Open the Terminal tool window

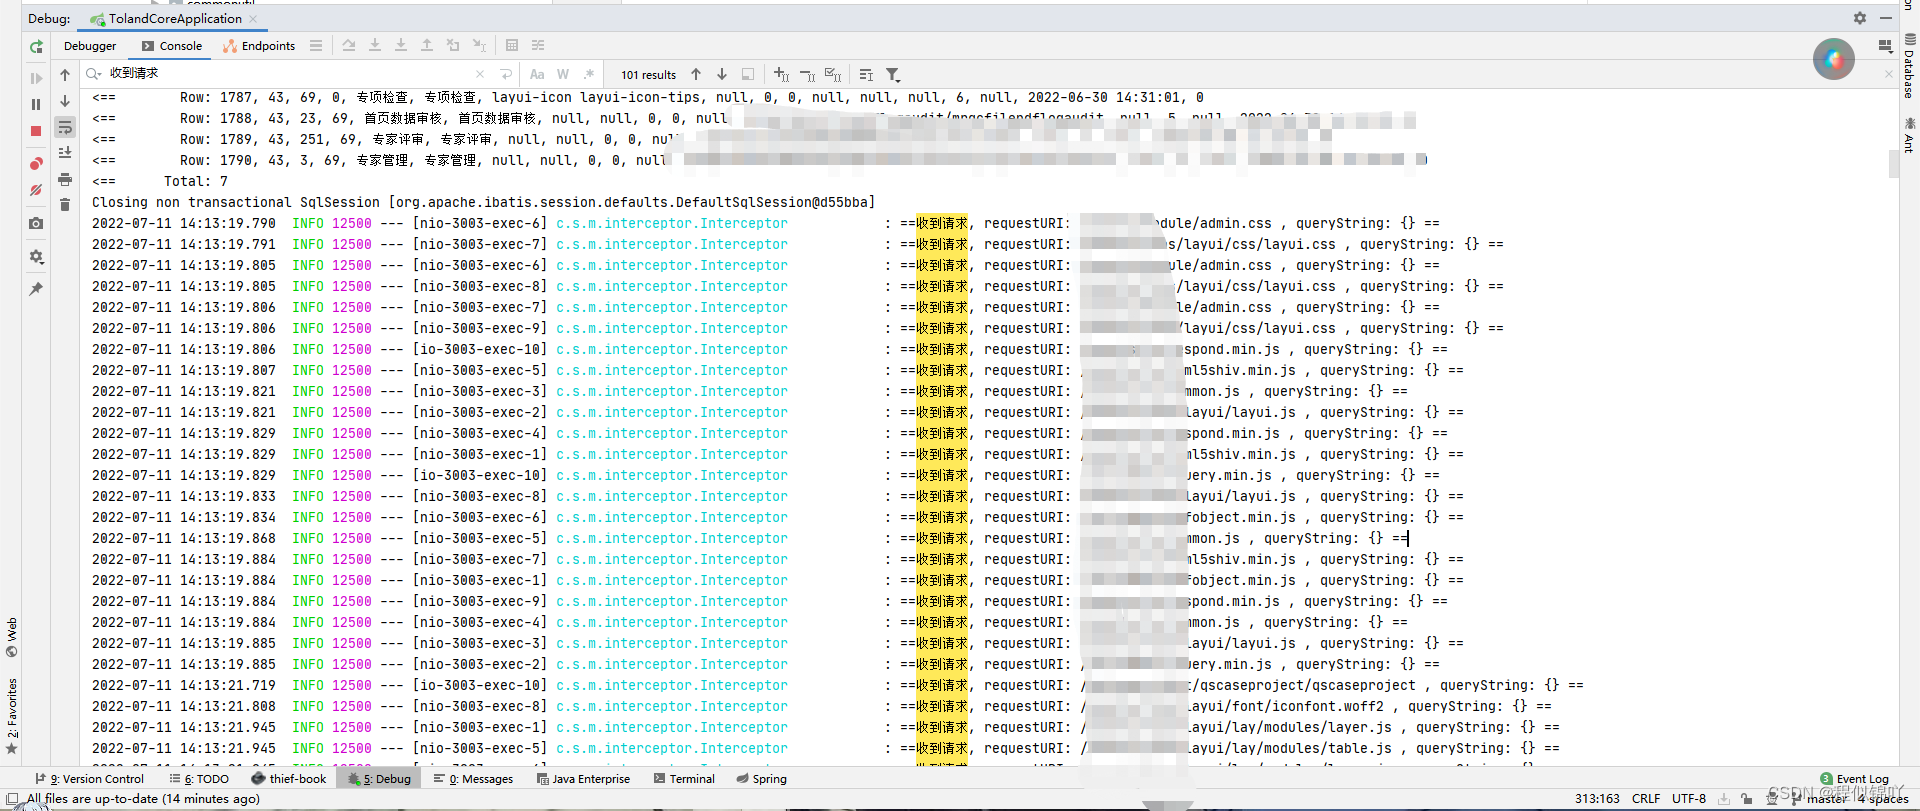pos(684,779)
